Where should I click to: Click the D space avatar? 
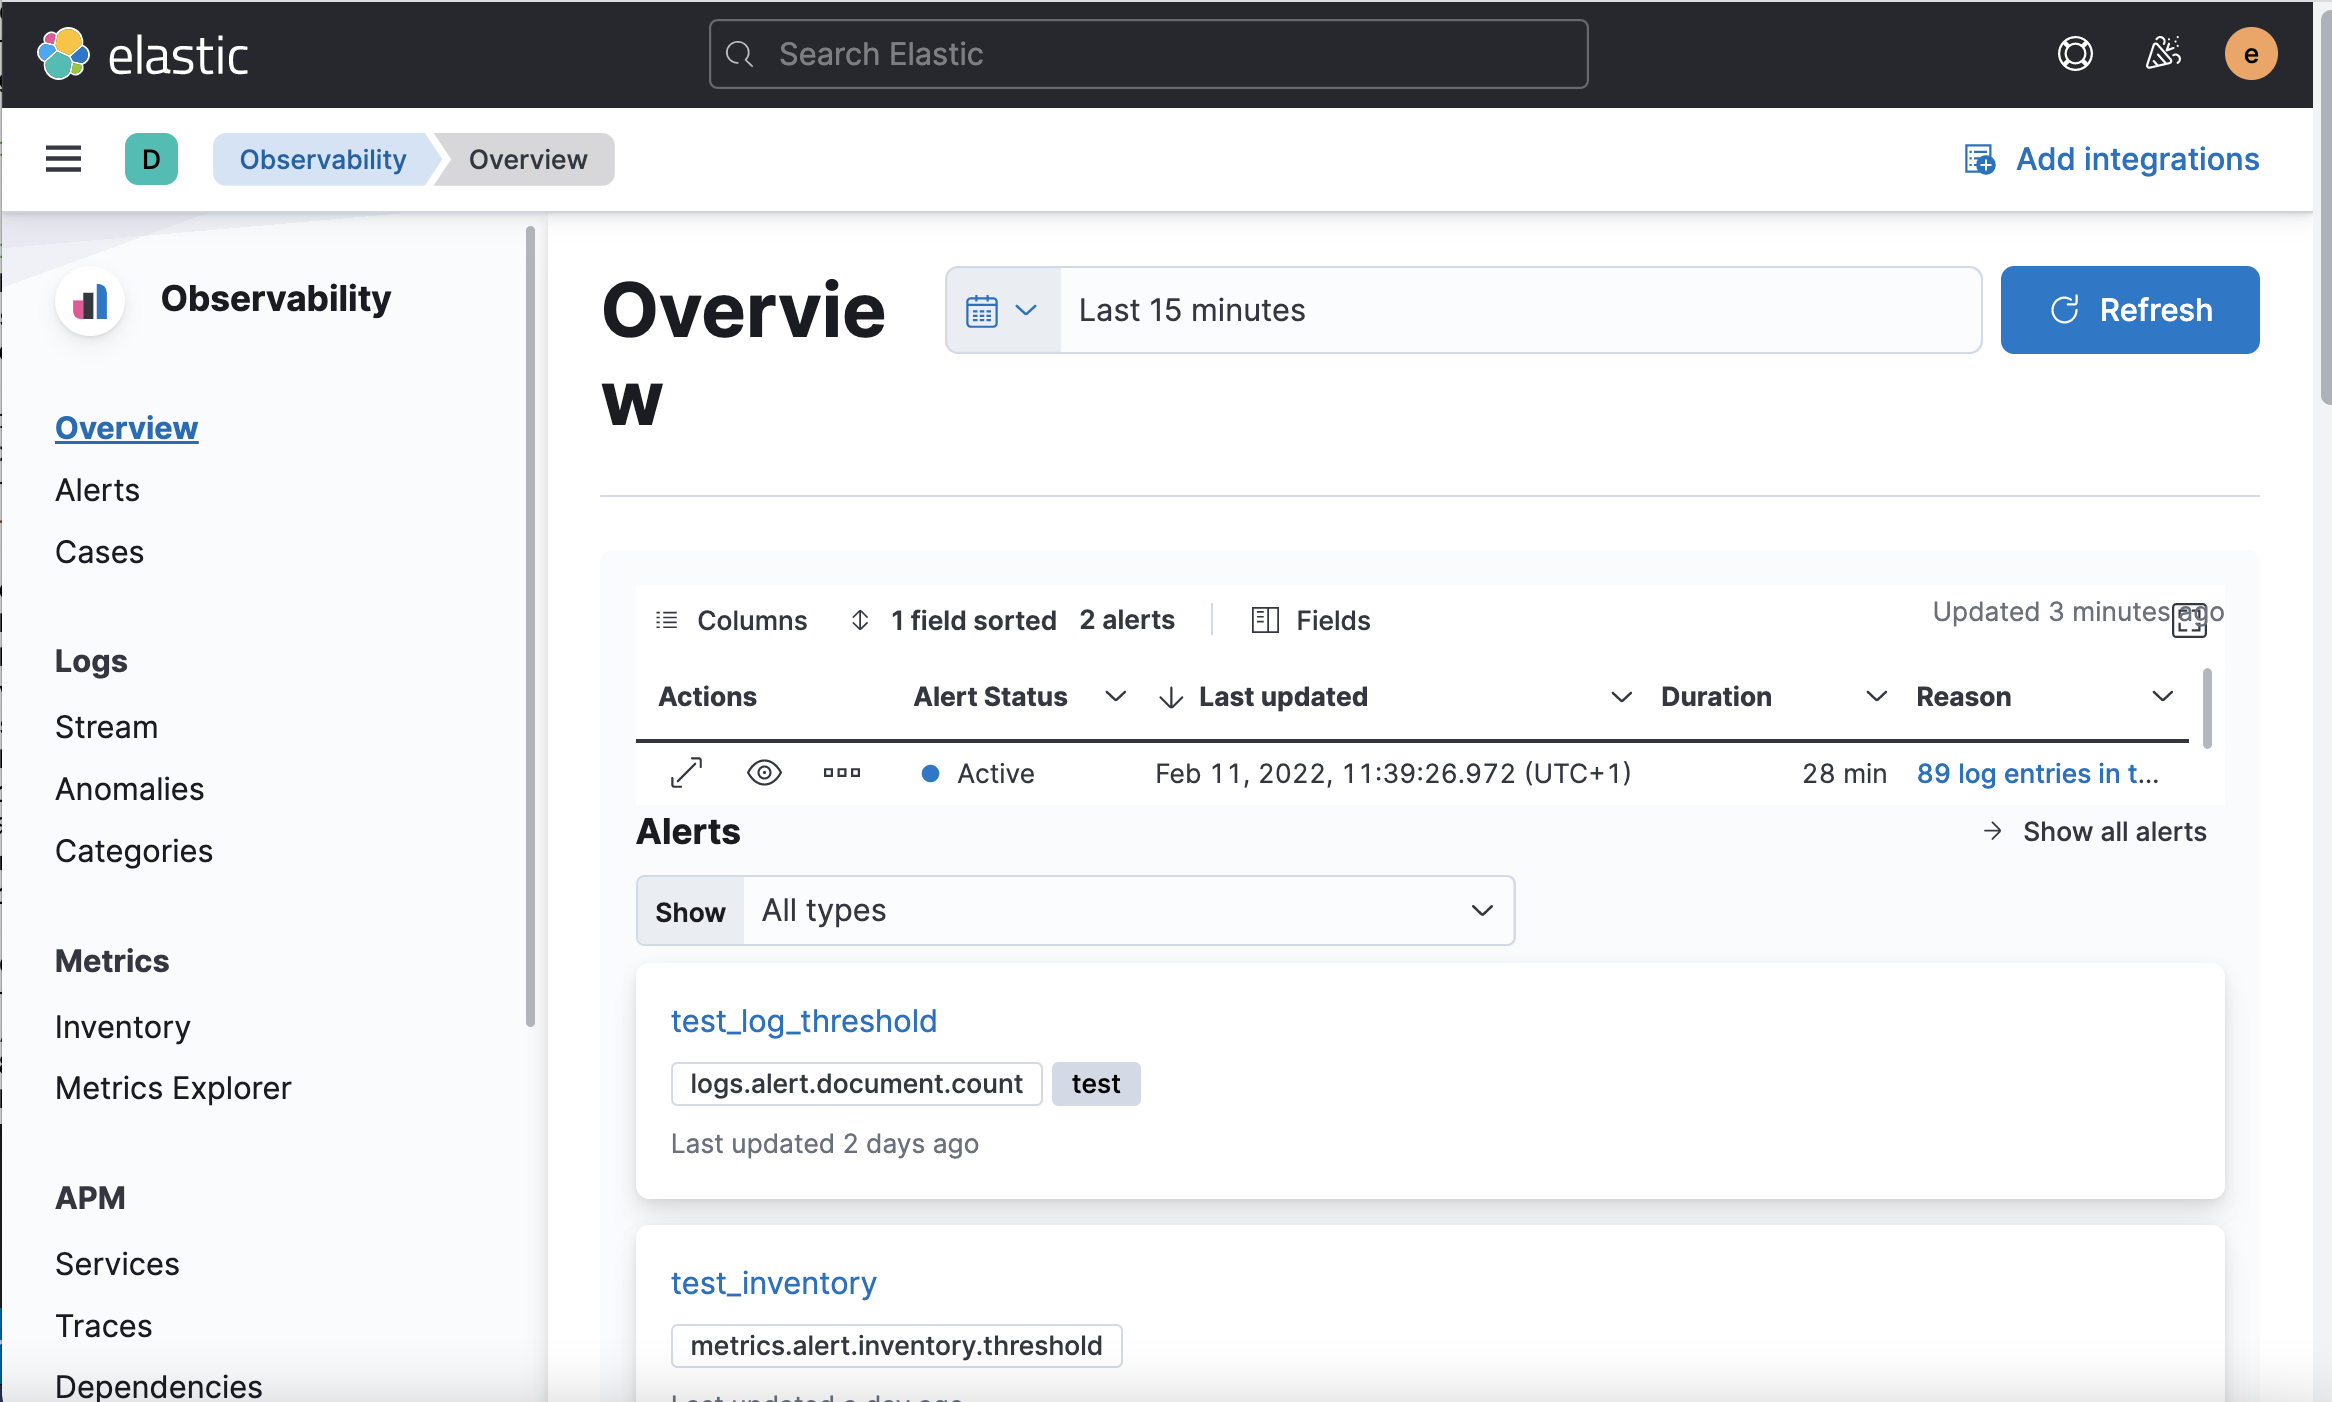pyautogui.click(x=151, y=159)
